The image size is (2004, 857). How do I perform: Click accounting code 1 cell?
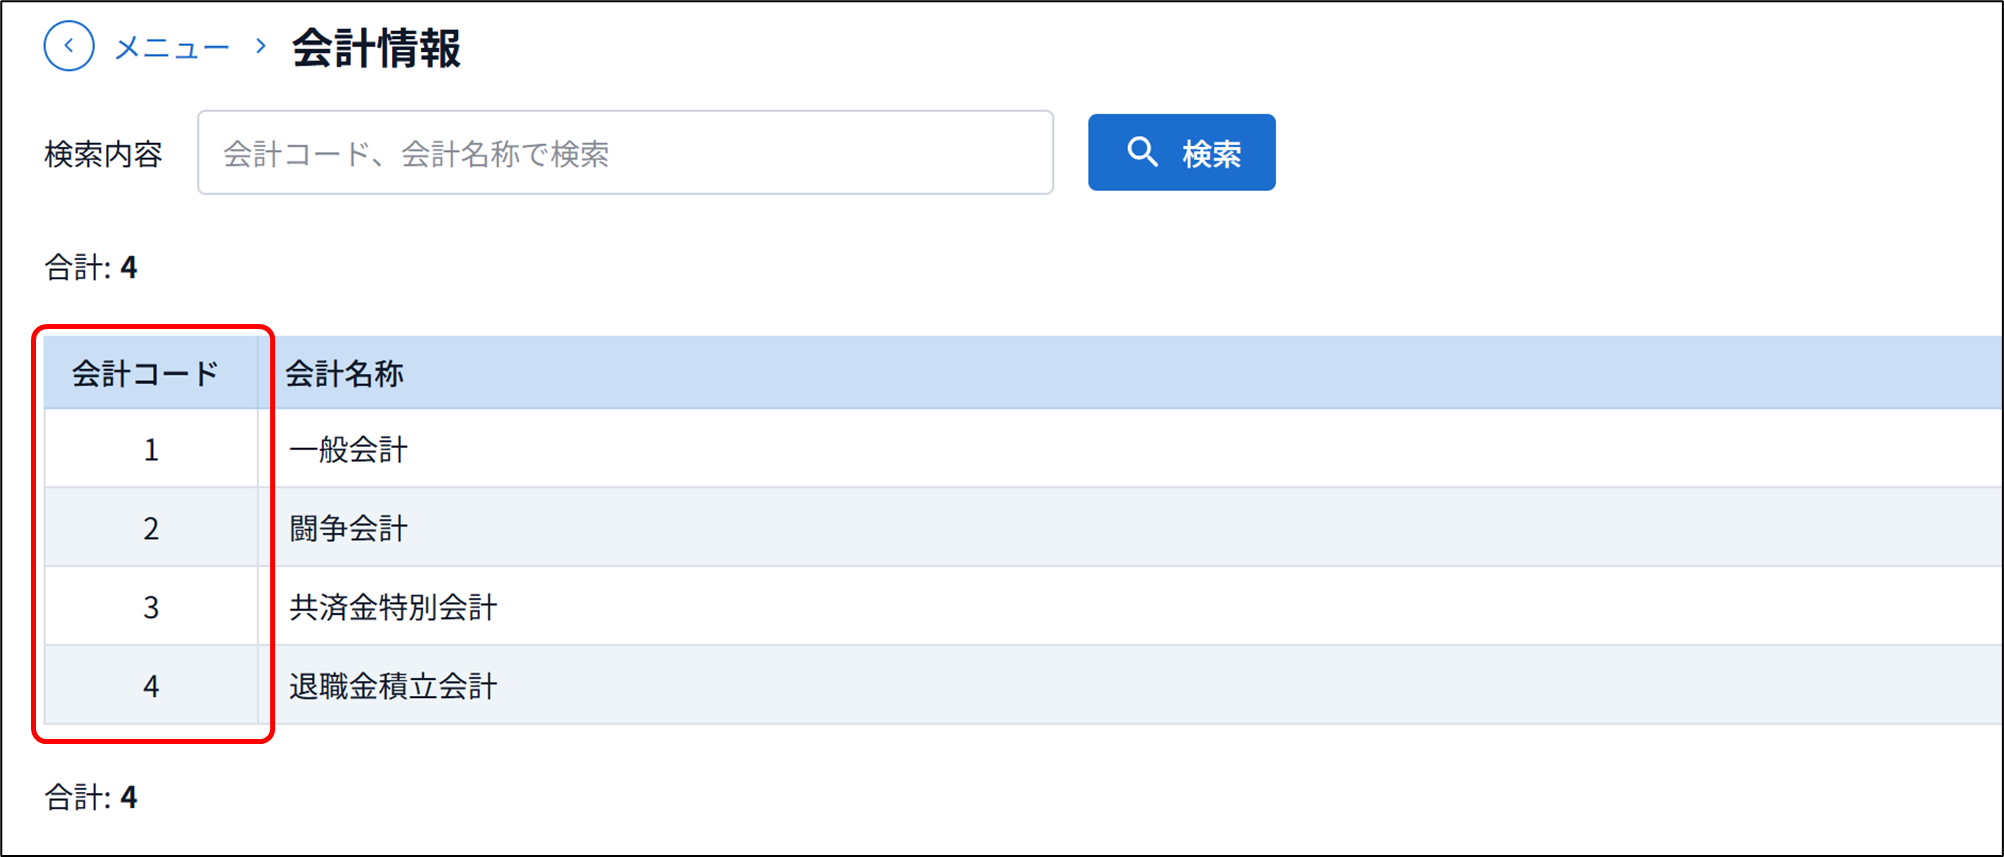[151, 449]
